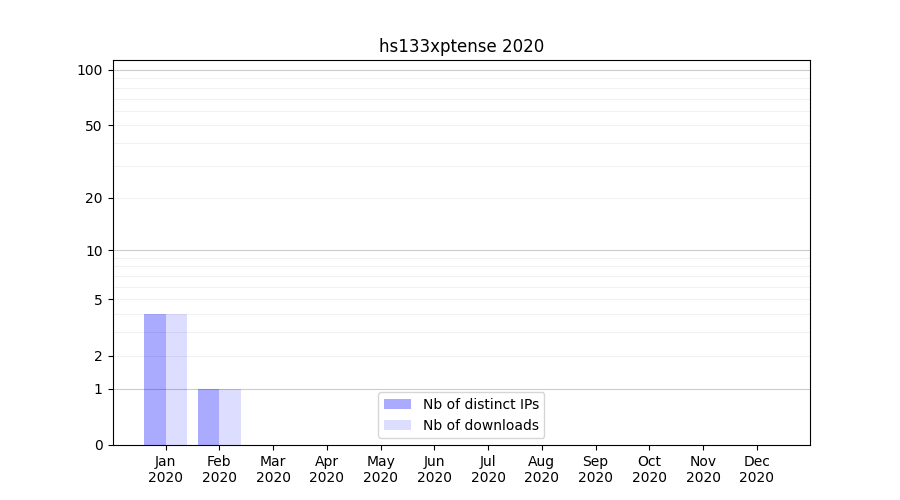This screenshot has height=500, width=900.
Task: Click the chart title hs133xptense 2020
Action: (x=461, y=46)
